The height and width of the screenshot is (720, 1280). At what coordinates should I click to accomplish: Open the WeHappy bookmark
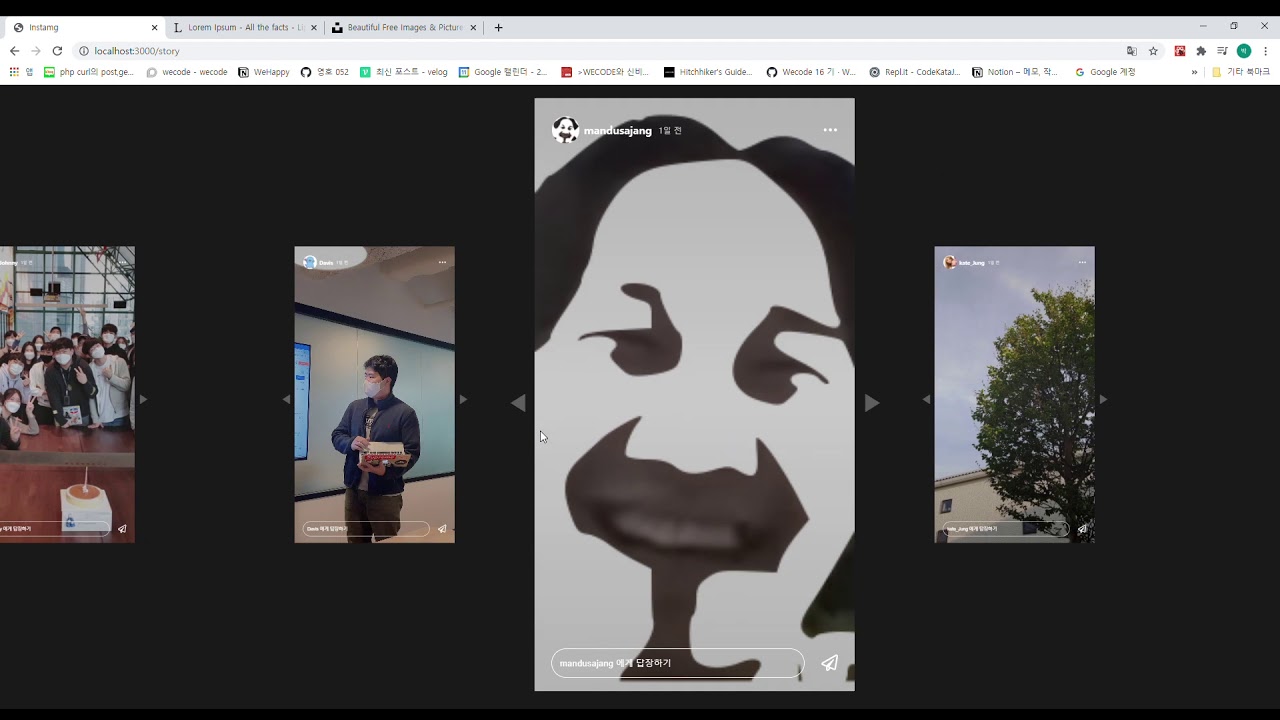(x=264, y=72)
